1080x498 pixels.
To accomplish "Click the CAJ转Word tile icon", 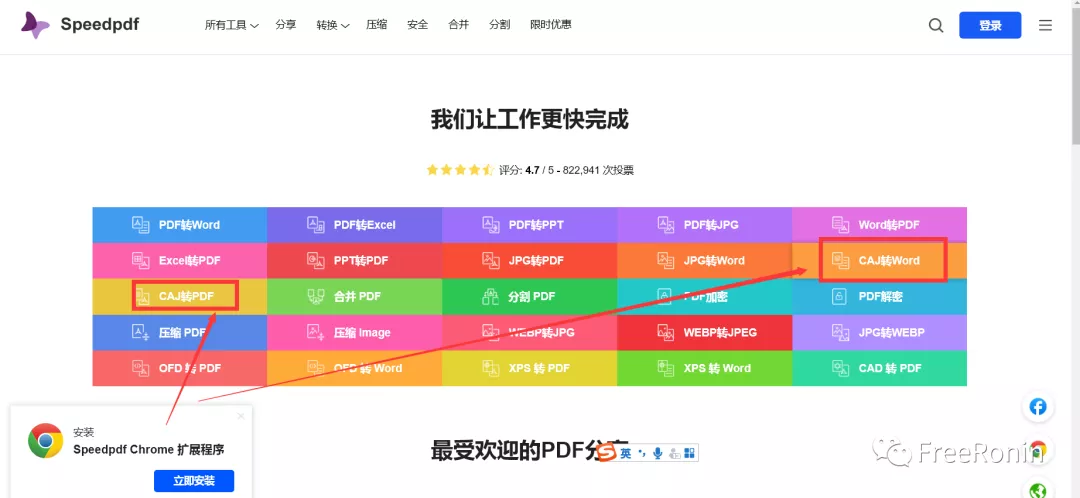I will (x=840, y=260).
